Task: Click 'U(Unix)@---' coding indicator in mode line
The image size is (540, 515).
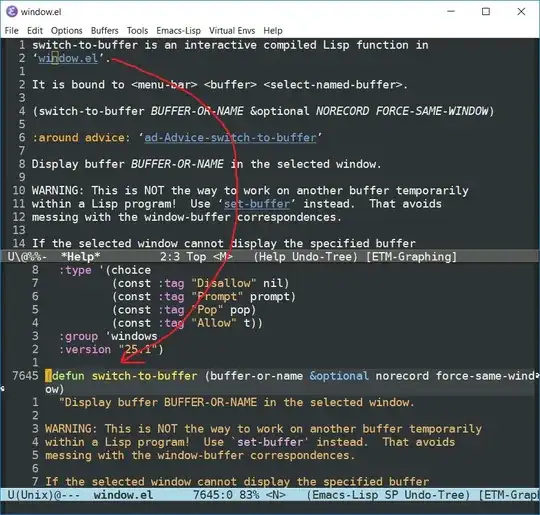Action: (43, 495)
